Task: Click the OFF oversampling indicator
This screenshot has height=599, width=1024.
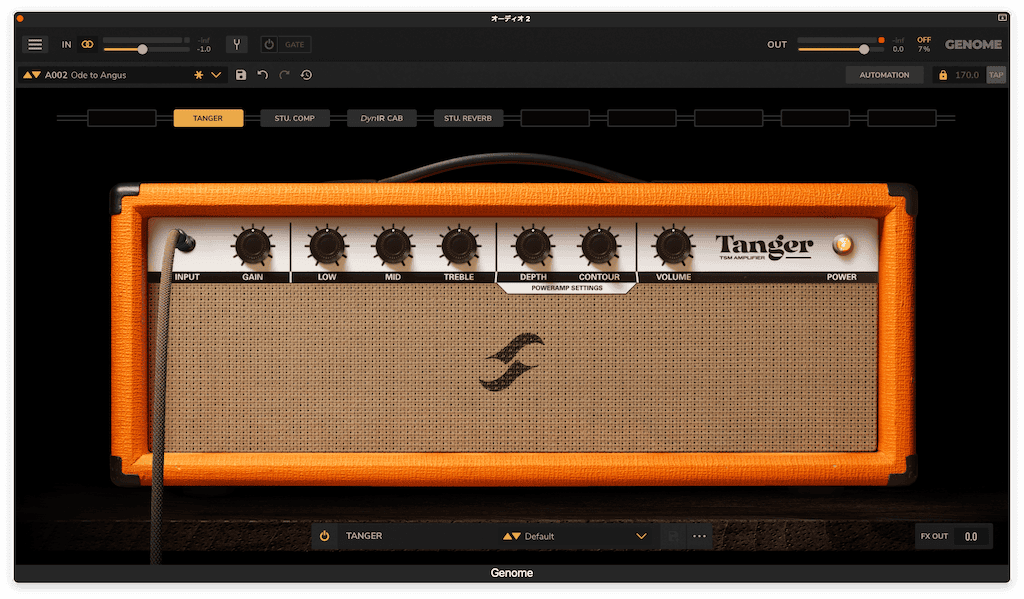Action: [924, 40]
